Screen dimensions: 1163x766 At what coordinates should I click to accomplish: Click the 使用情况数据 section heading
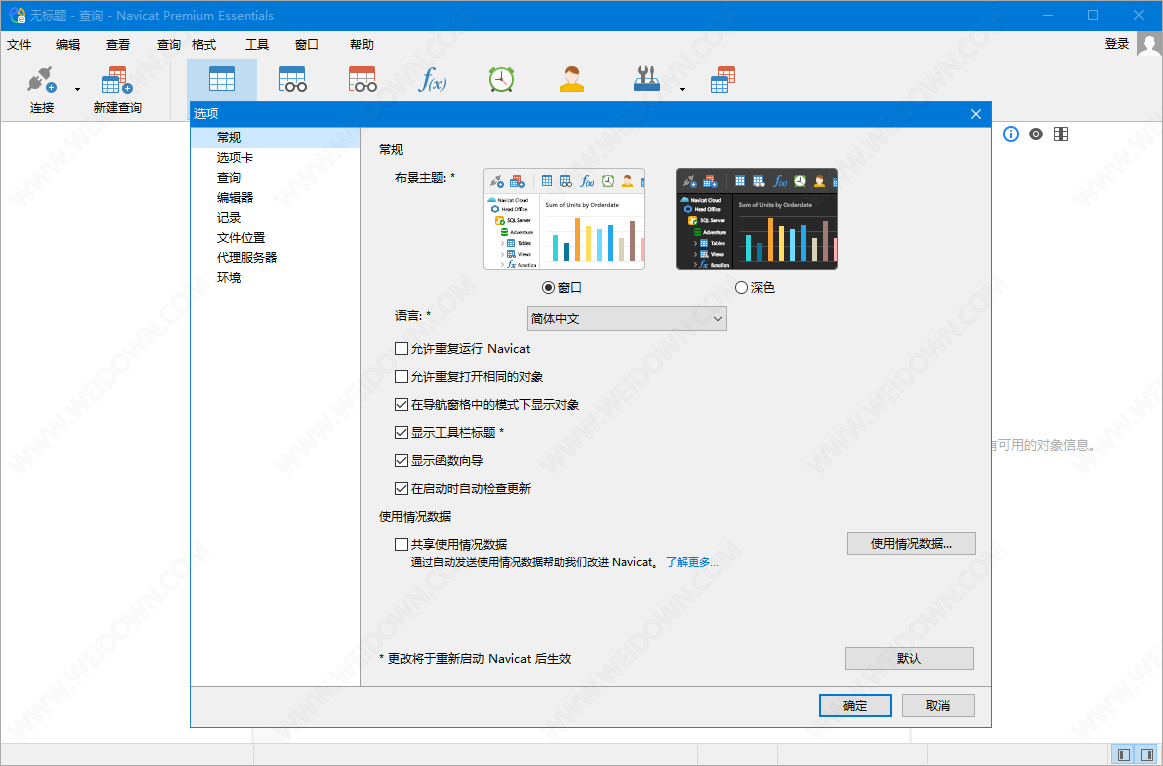point(415,517)
